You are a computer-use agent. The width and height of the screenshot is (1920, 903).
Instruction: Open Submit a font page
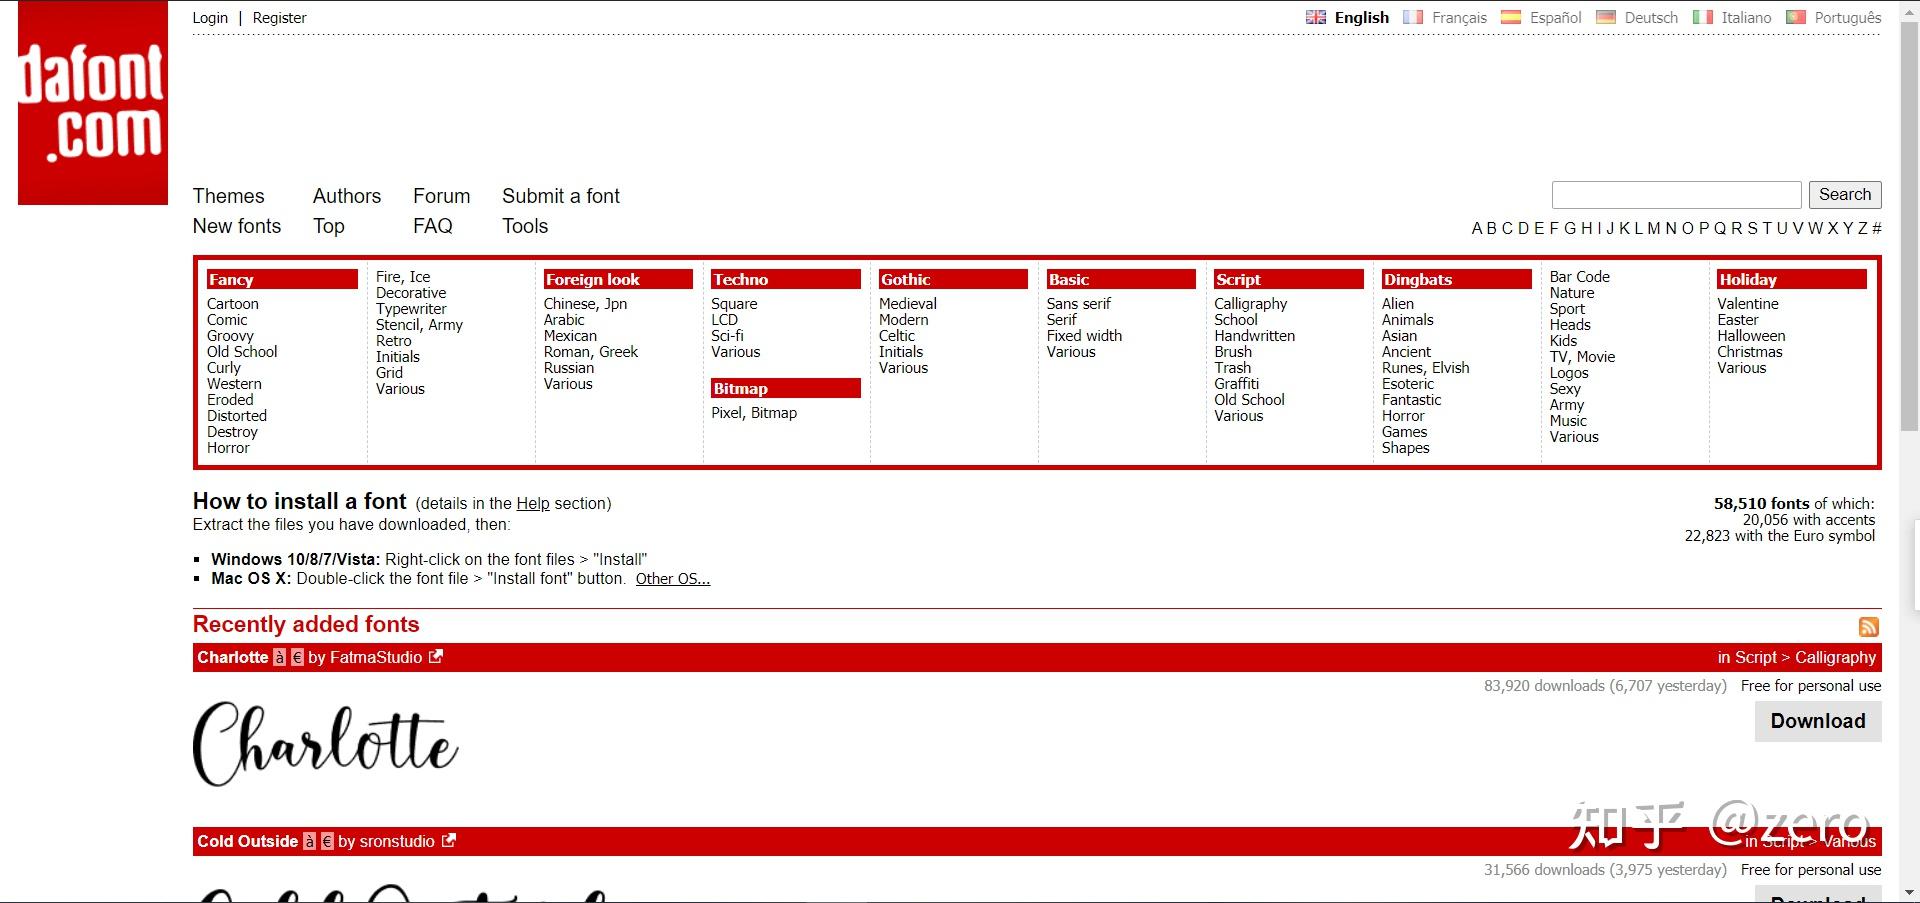click(561, 196)
